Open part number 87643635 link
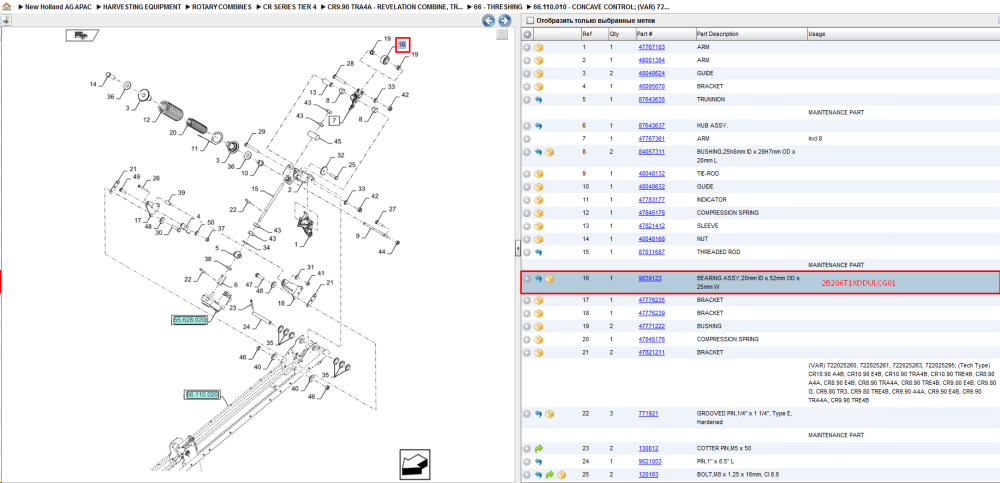The image size is (1000, 483). [651, 100]
